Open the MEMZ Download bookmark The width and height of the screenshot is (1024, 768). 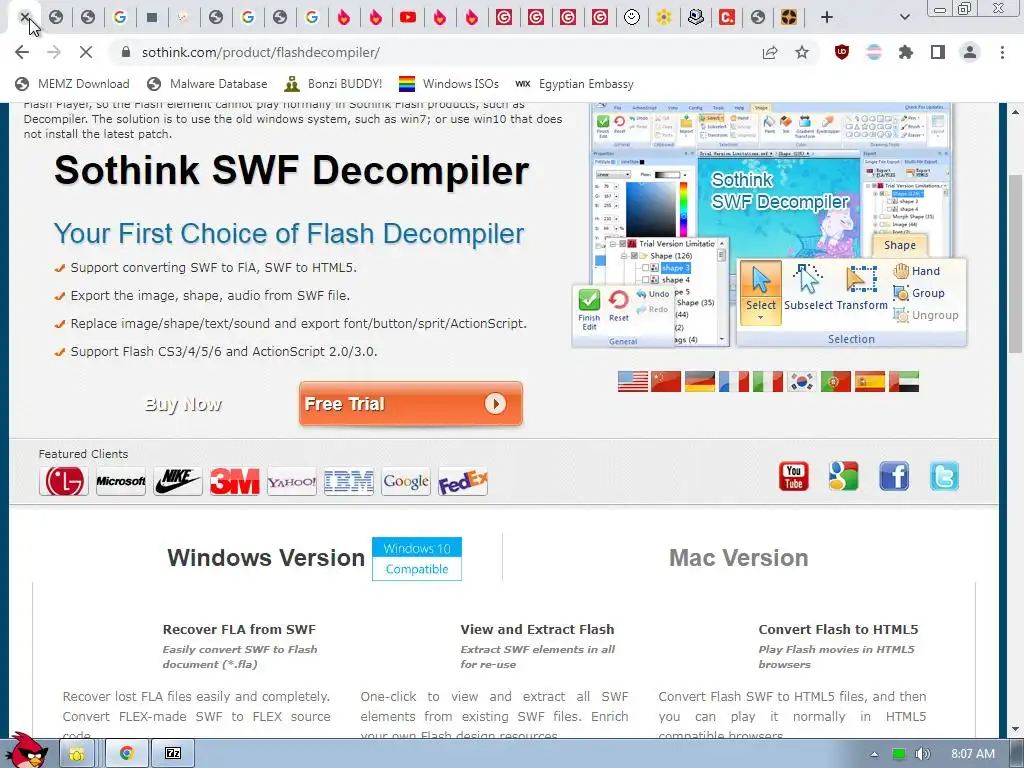point(72,84)
